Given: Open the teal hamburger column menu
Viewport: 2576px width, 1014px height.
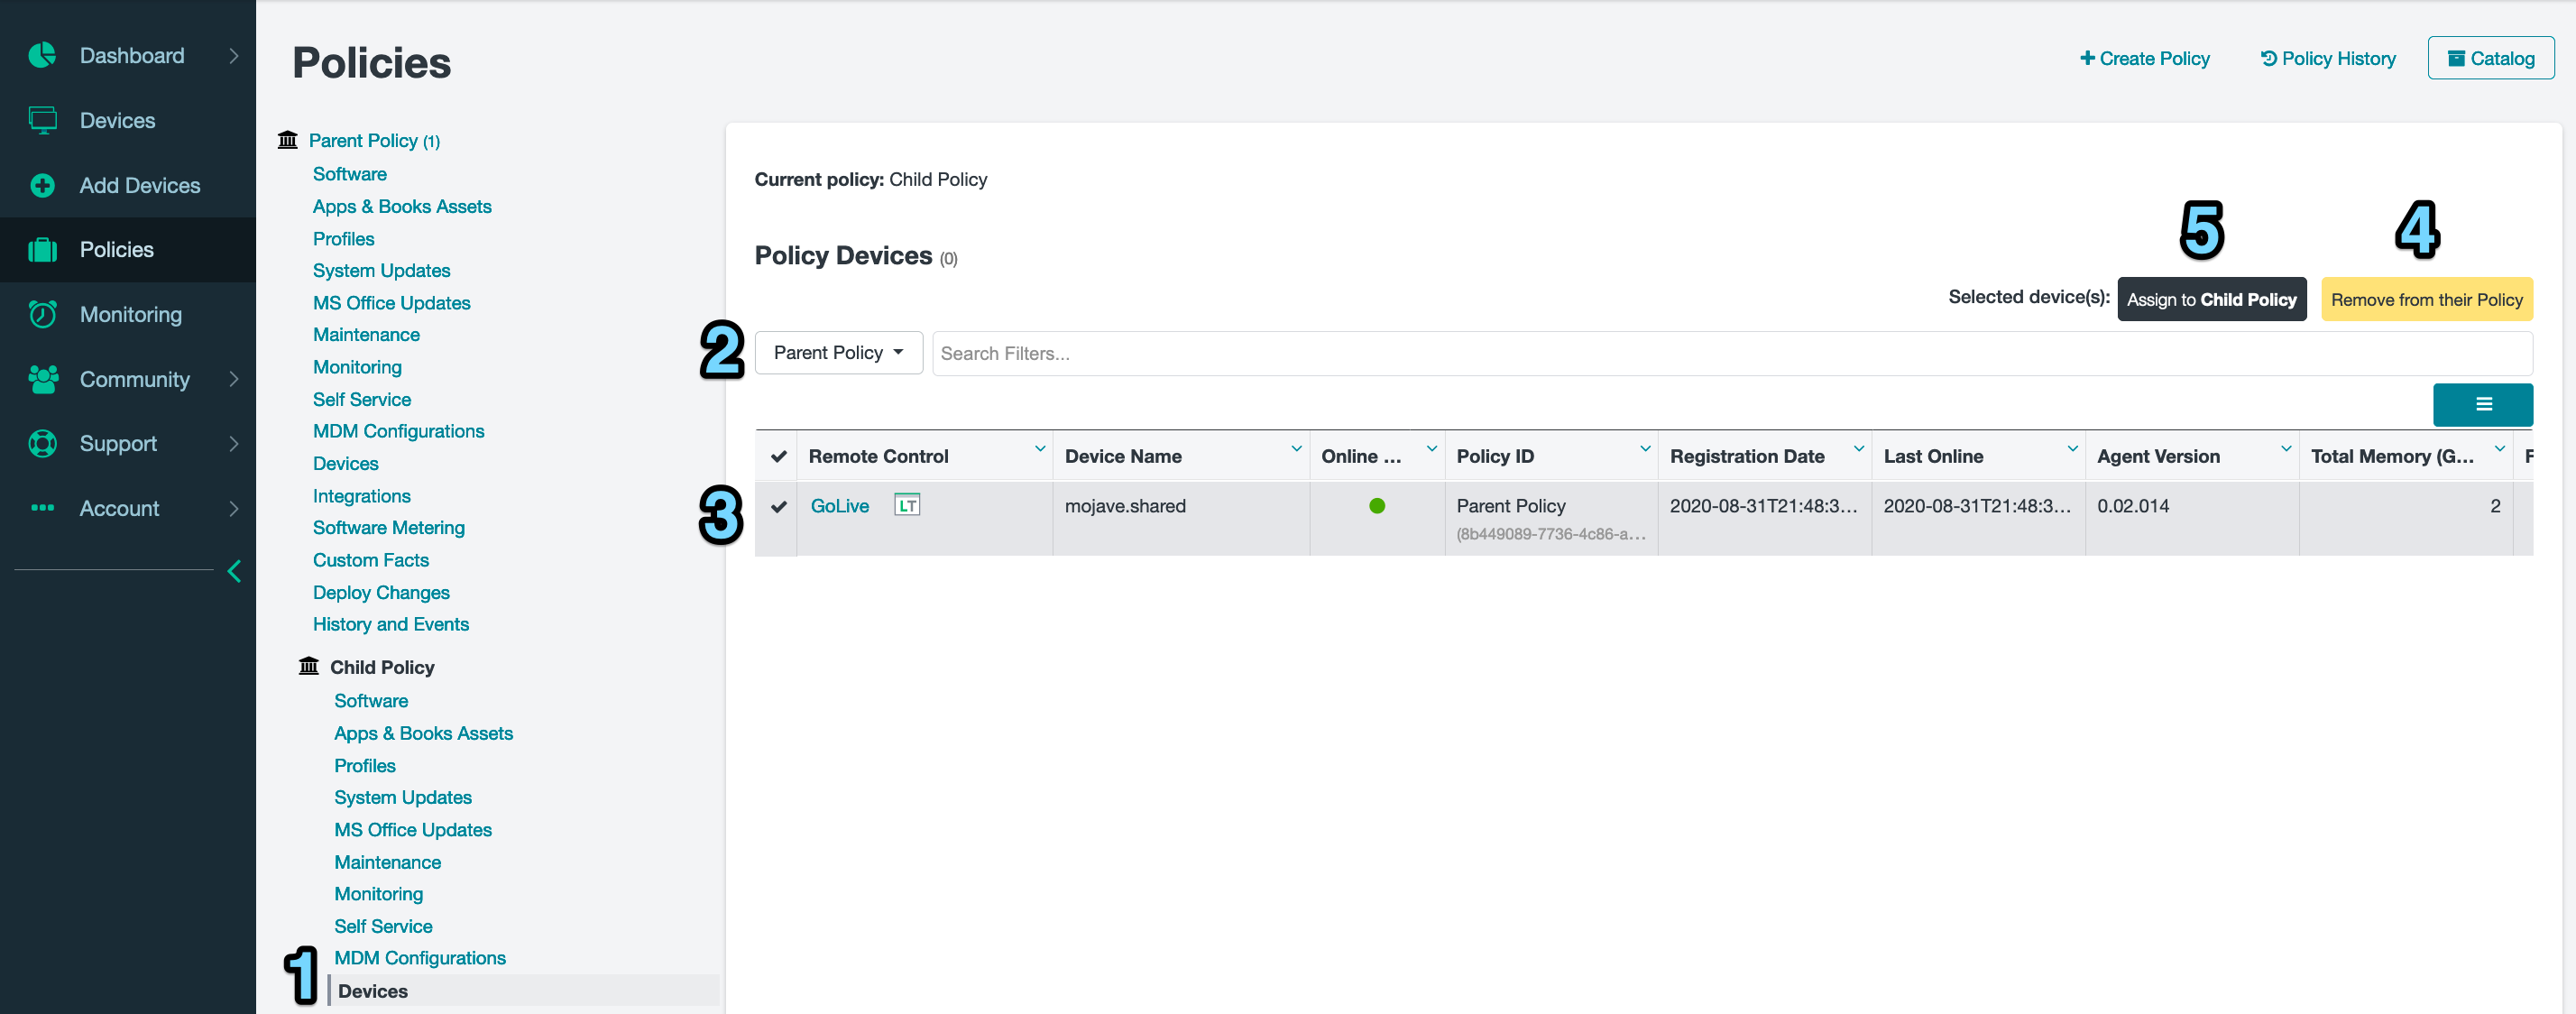Looking at the screenshot, I should [x=2482, y=404].
